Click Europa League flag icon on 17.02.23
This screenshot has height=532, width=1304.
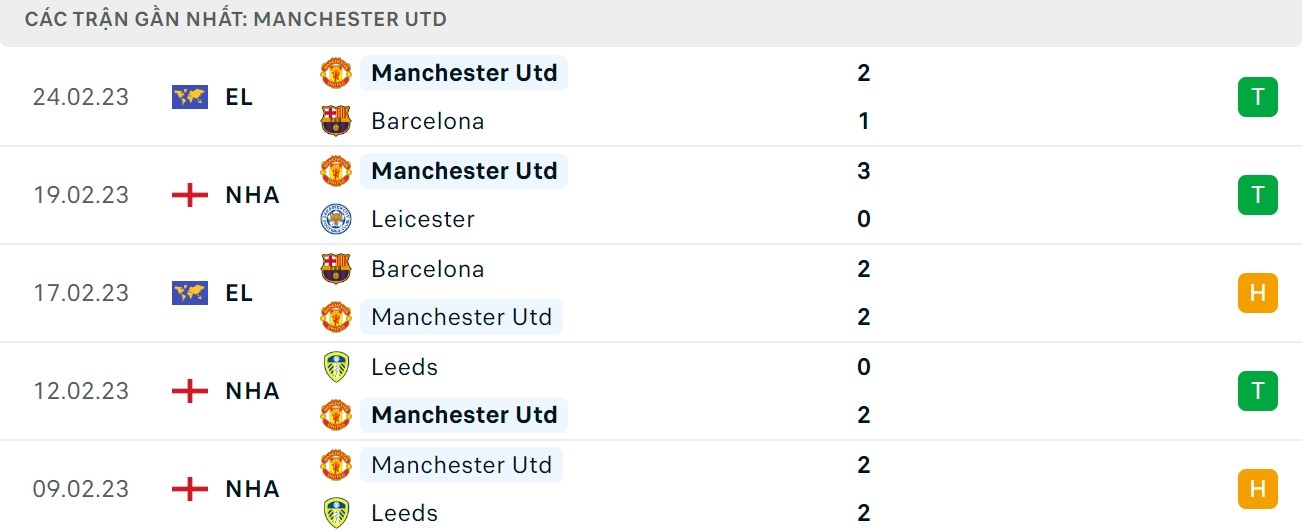(x=190, y=293)
